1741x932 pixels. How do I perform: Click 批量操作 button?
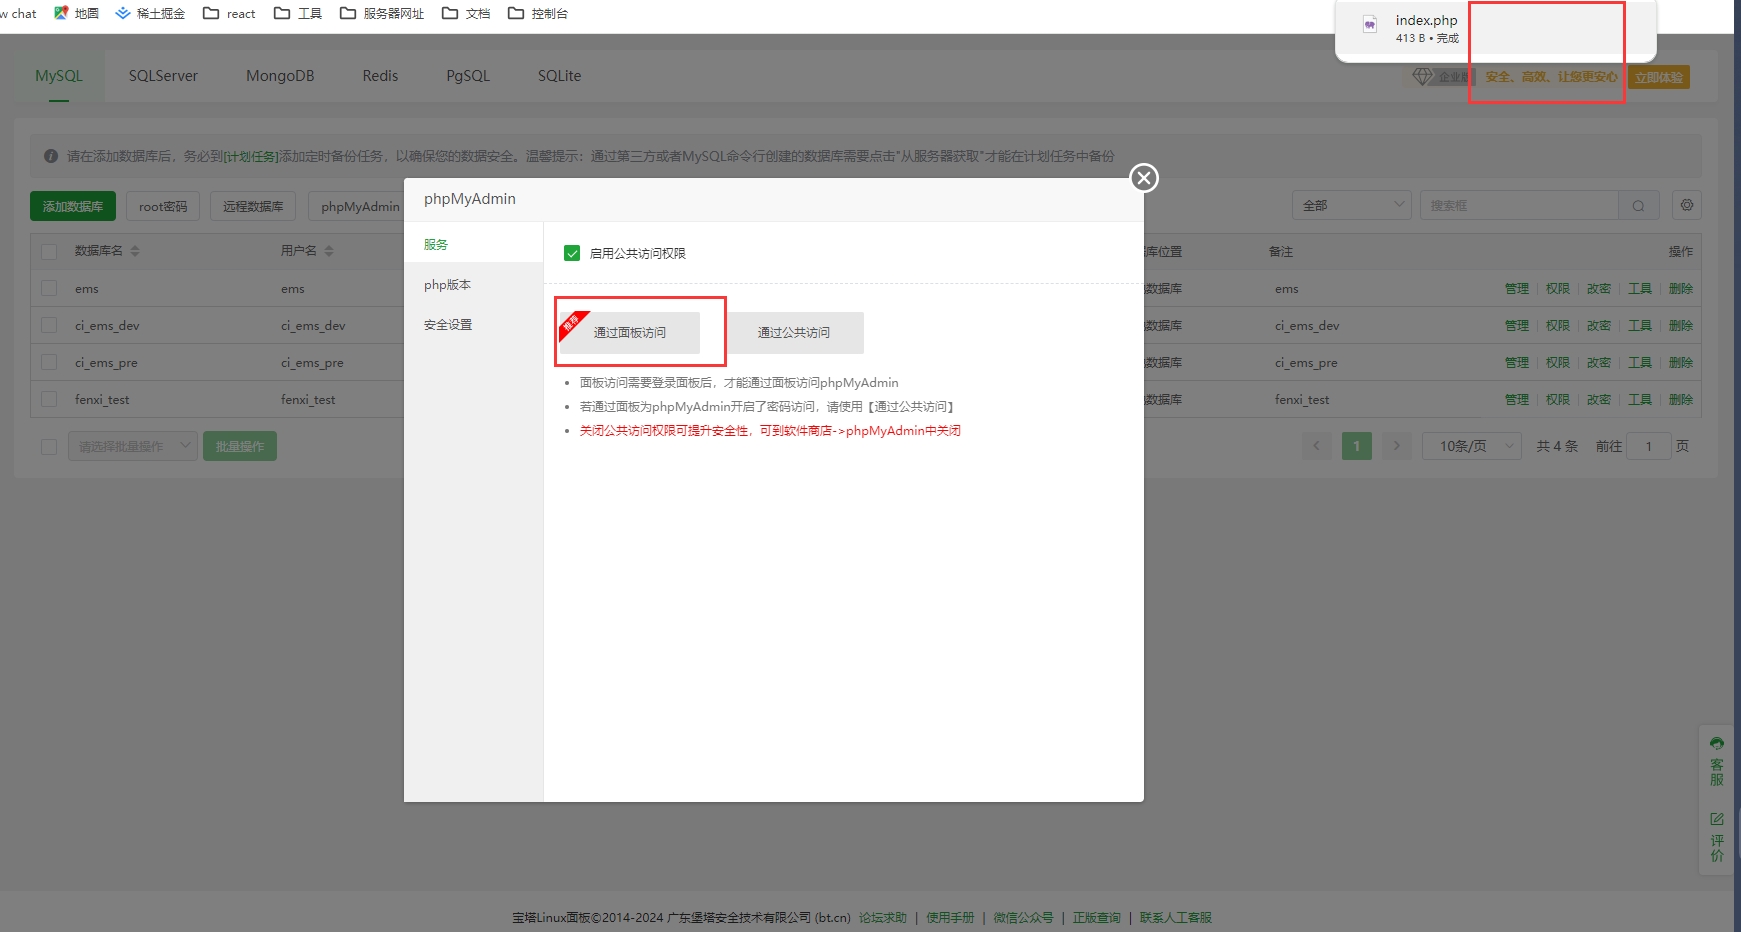tap(240, 446)
